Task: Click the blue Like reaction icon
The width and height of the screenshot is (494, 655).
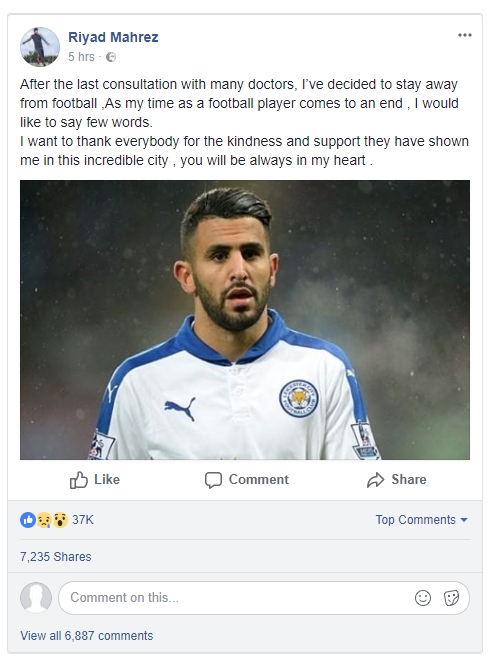Action: click(28, 520)
